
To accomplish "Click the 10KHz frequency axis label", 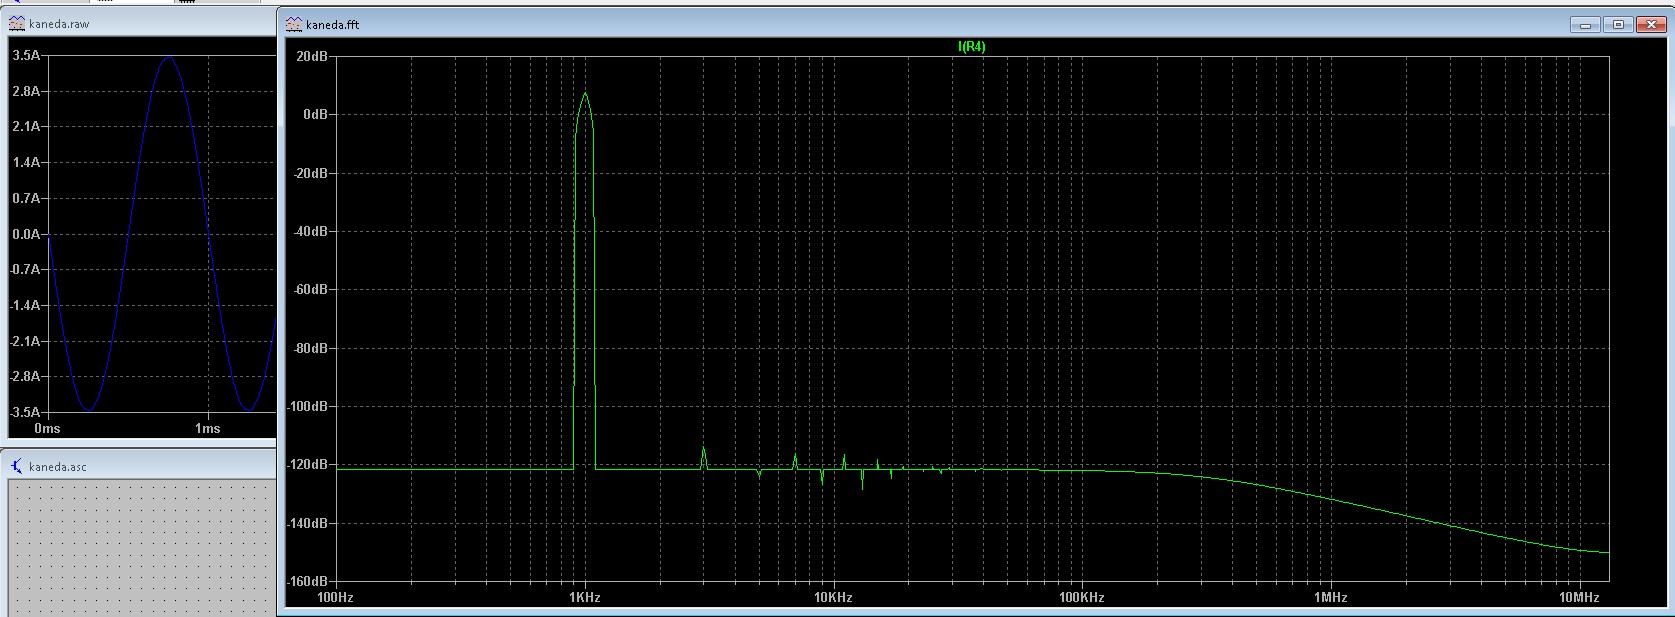I will tap(833, 597).
